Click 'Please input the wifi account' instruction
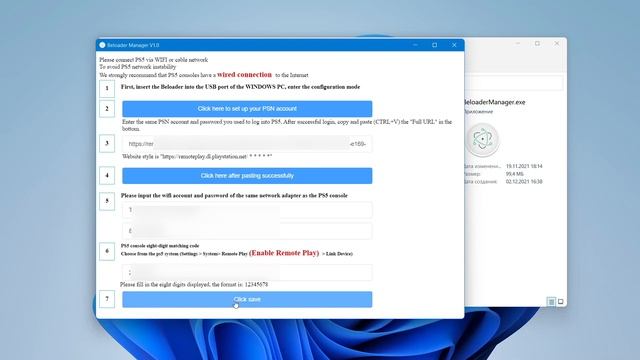Image resolution: width=640 pixels, height=360 pixels. point(234,196)
